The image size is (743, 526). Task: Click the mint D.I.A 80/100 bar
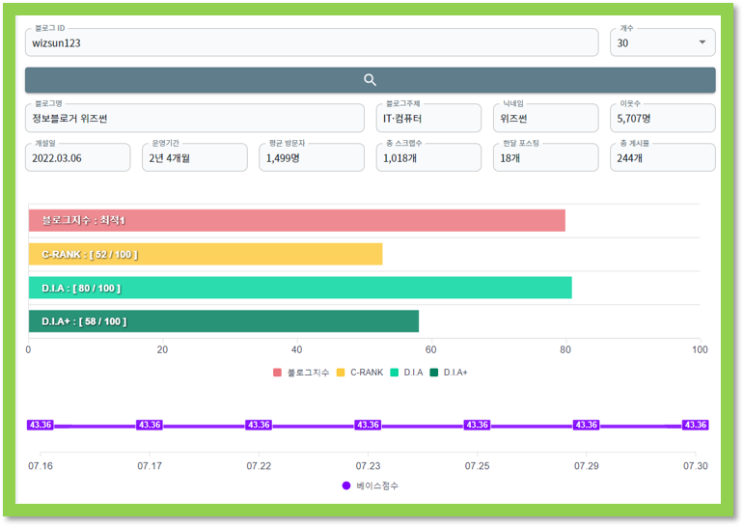300,288
